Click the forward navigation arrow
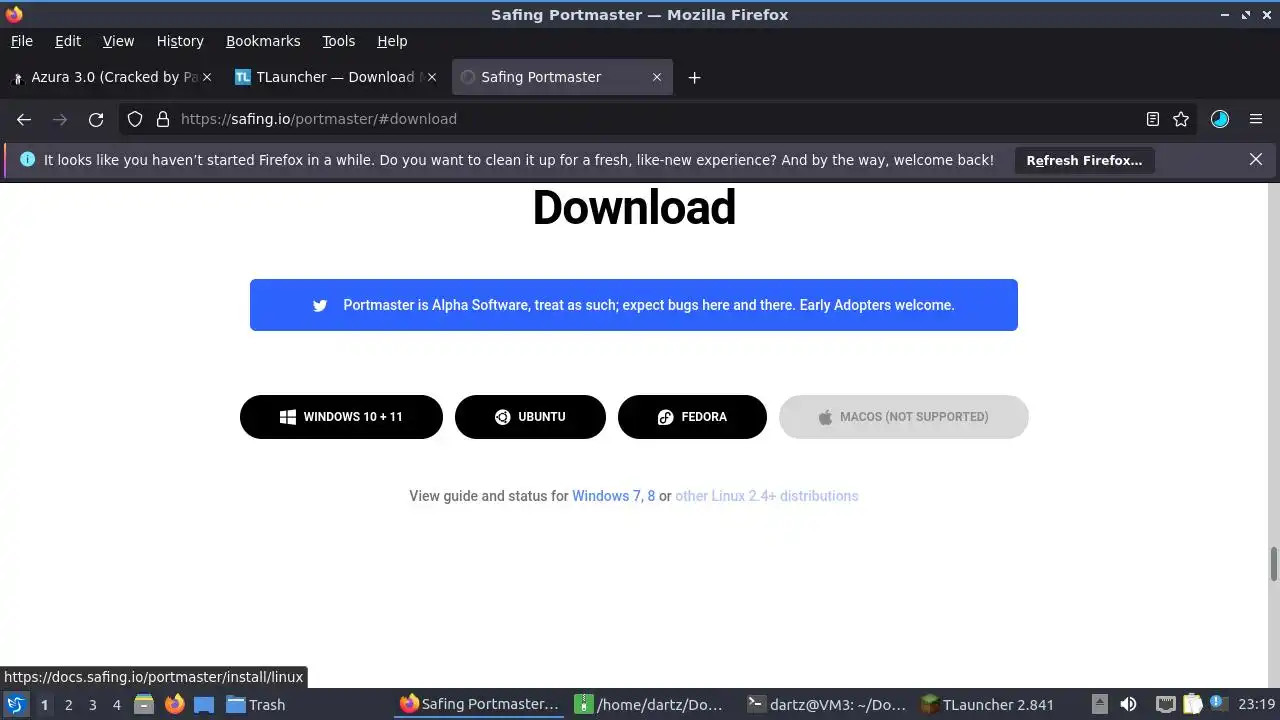The image size is (1280, 720). (x=60, y=119)
